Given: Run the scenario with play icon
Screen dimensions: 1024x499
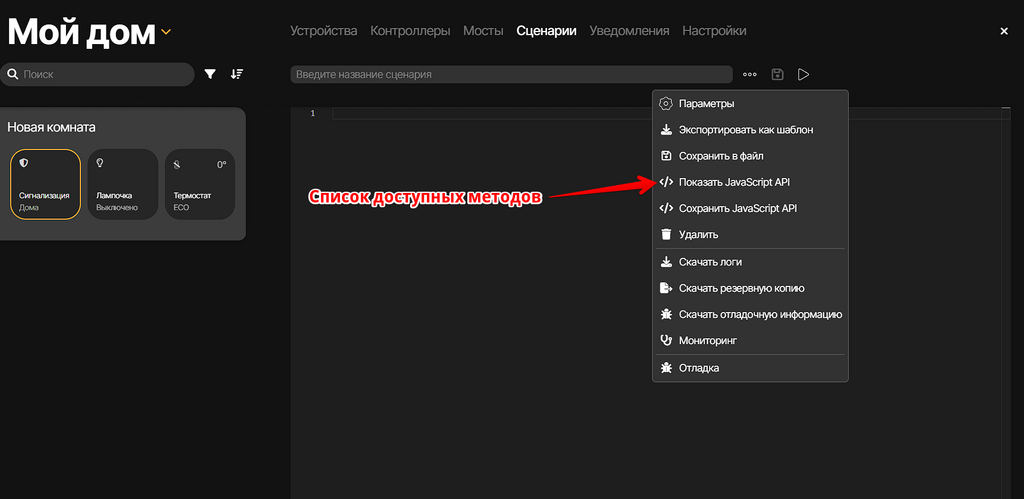Looking at the screenshot, I should pos(803,75).
